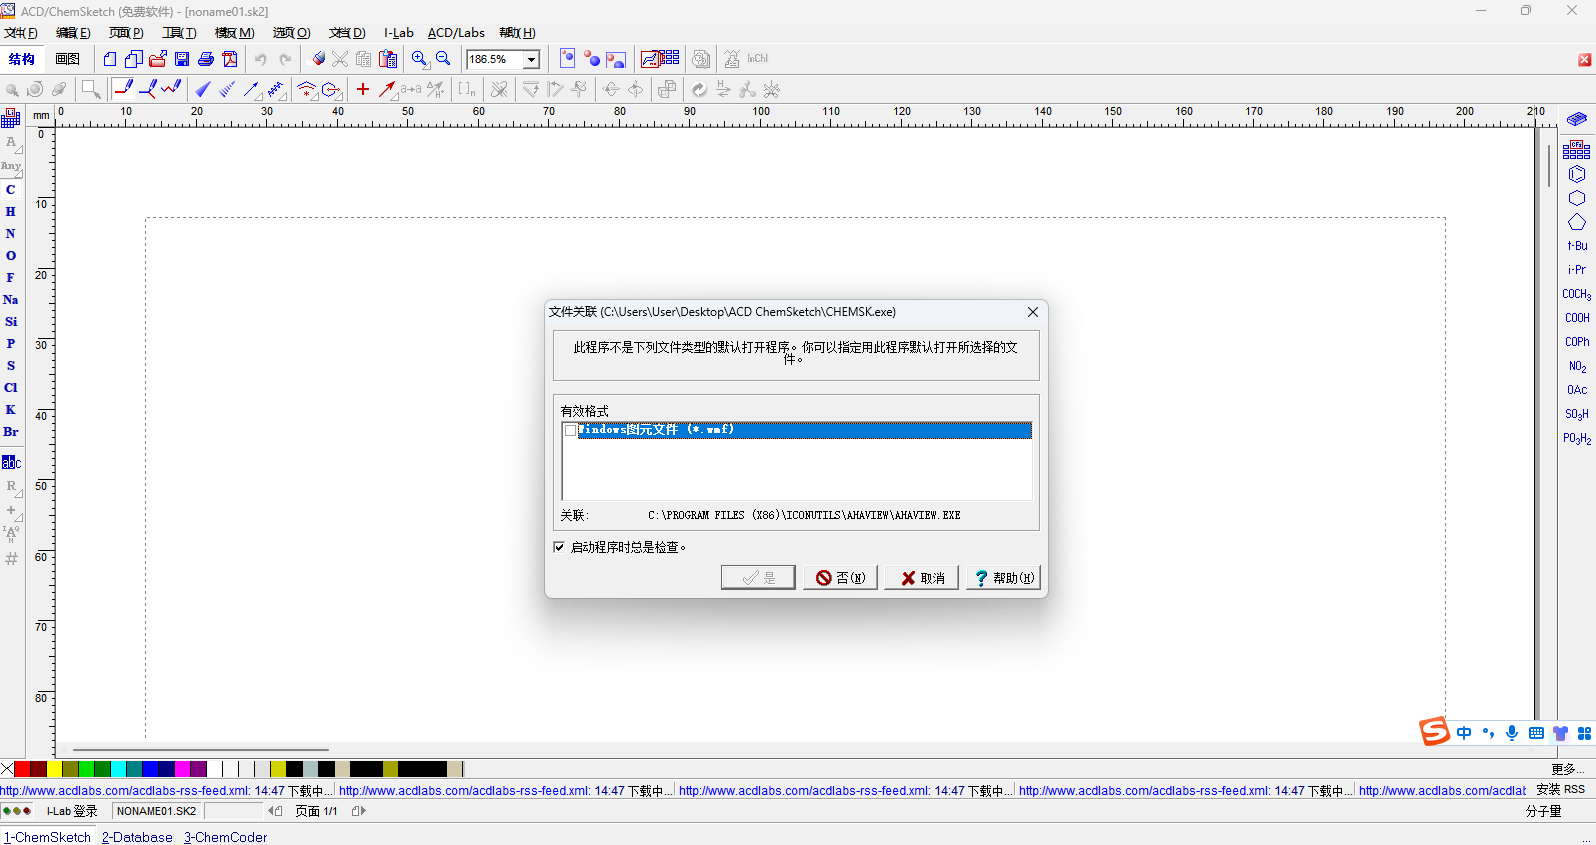Screen dimensions: 1596x845
Task: Click the 186.5% zoom input field
Action: tap(495, 60)
